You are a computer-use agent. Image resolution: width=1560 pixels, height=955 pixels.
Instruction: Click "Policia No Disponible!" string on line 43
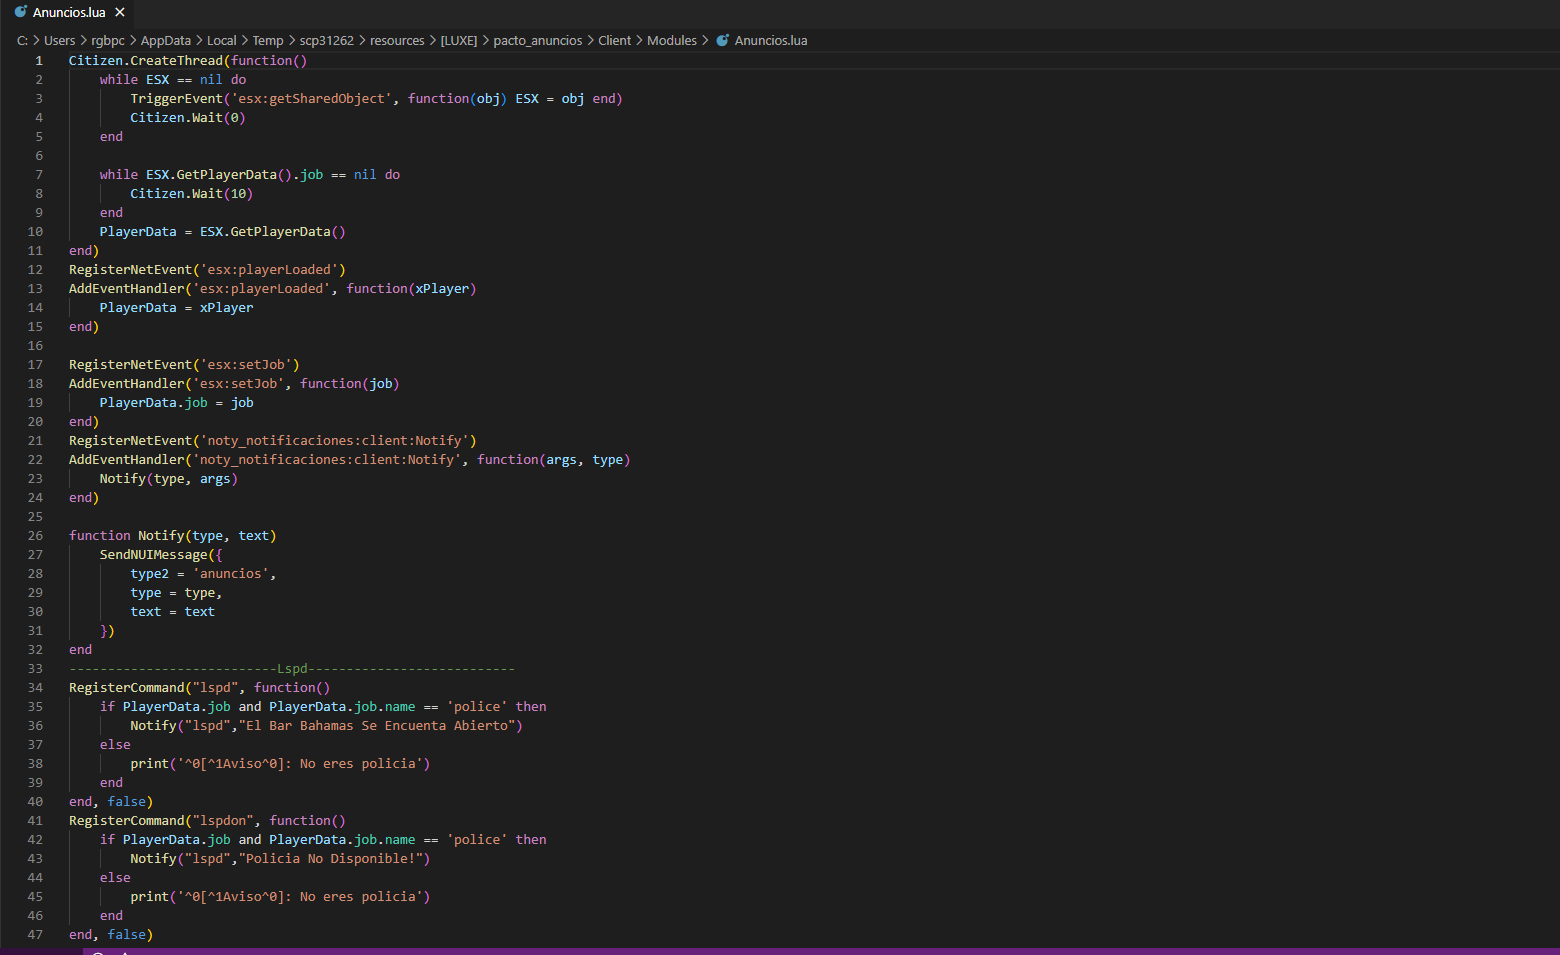(x=331, y=858)
